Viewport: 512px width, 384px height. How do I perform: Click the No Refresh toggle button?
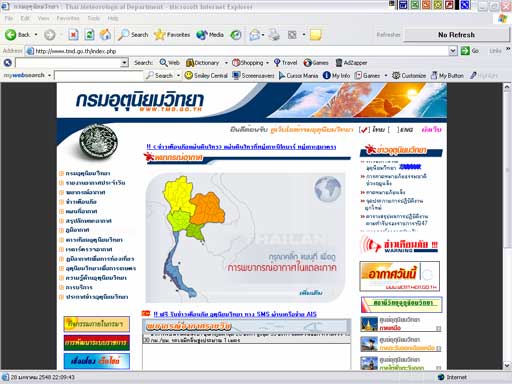pos(456,35)
